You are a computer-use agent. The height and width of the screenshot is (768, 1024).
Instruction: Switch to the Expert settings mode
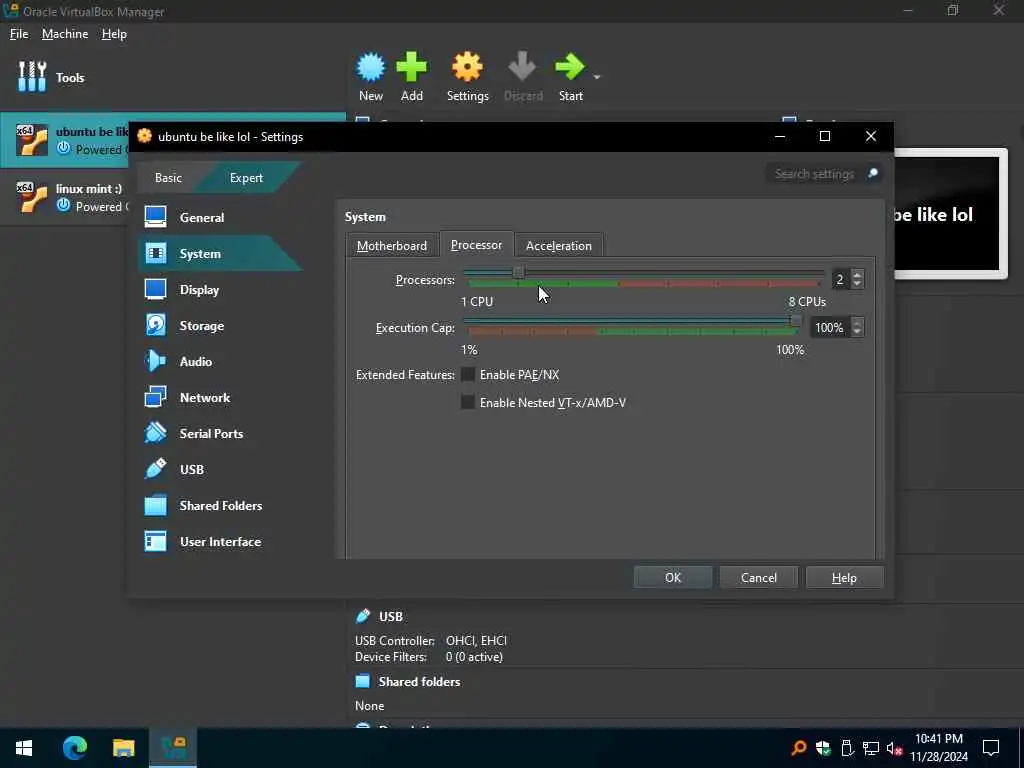coord(246,178)
